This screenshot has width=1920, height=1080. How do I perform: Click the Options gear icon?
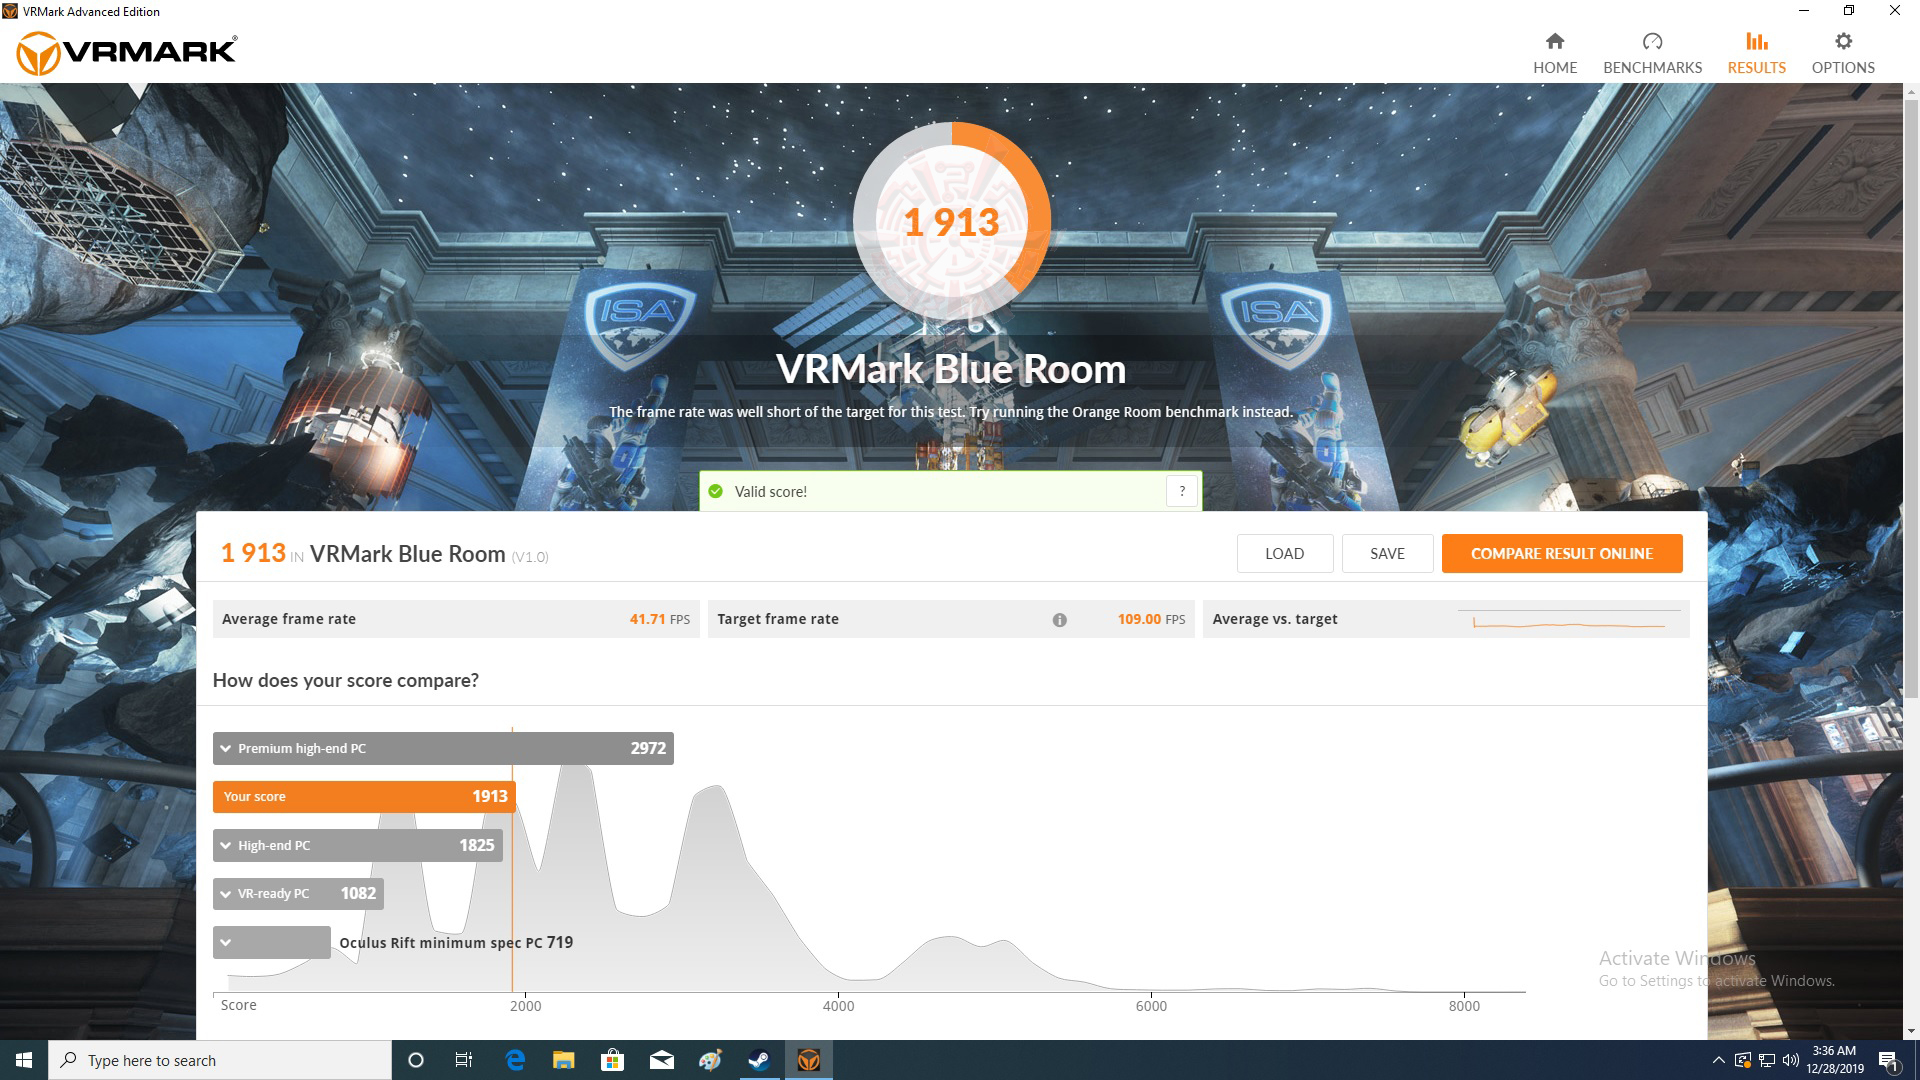point(1843,41)
